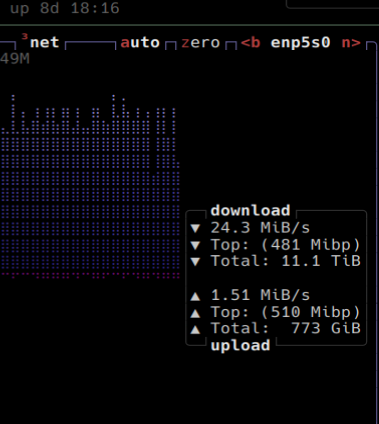Select previous network interface with <b
This screenshot has width=379, height=424.
(250, 43)
